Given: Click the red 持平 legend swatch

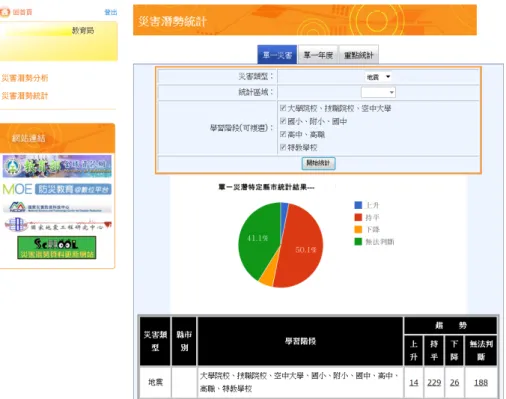Looking at the screenshot, I should [x=358, y=217].
